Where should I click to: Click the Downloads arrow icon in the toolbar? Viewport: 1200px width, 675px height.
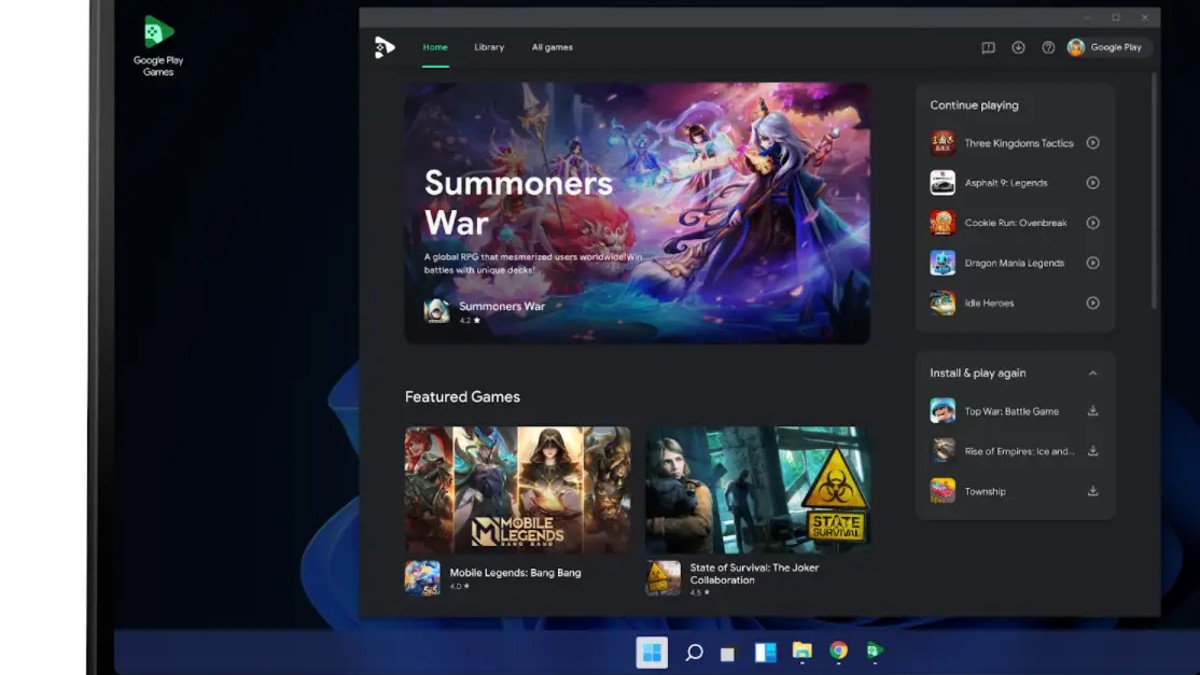(1018, 47)
